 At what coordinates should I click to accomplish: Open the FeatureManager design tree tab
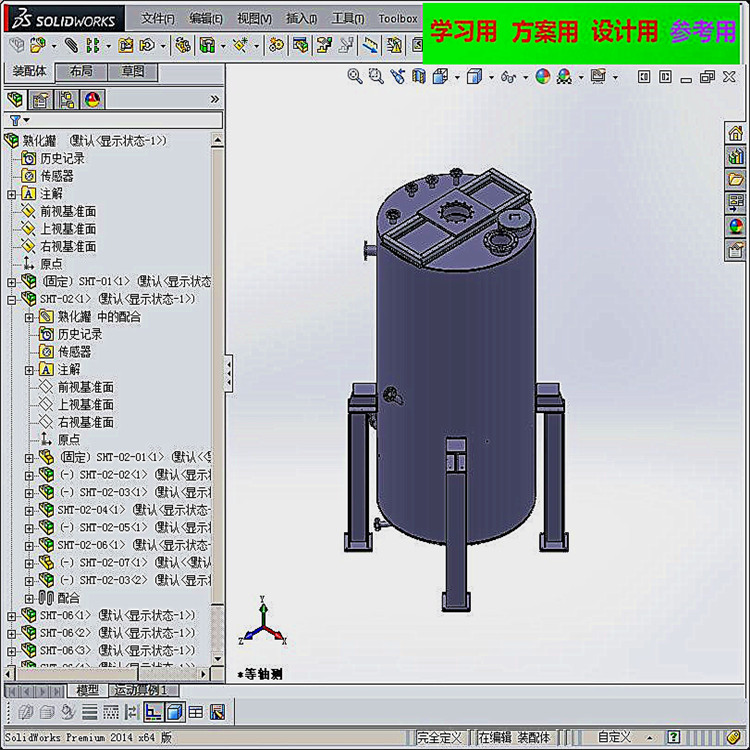[x=15, y=99]
